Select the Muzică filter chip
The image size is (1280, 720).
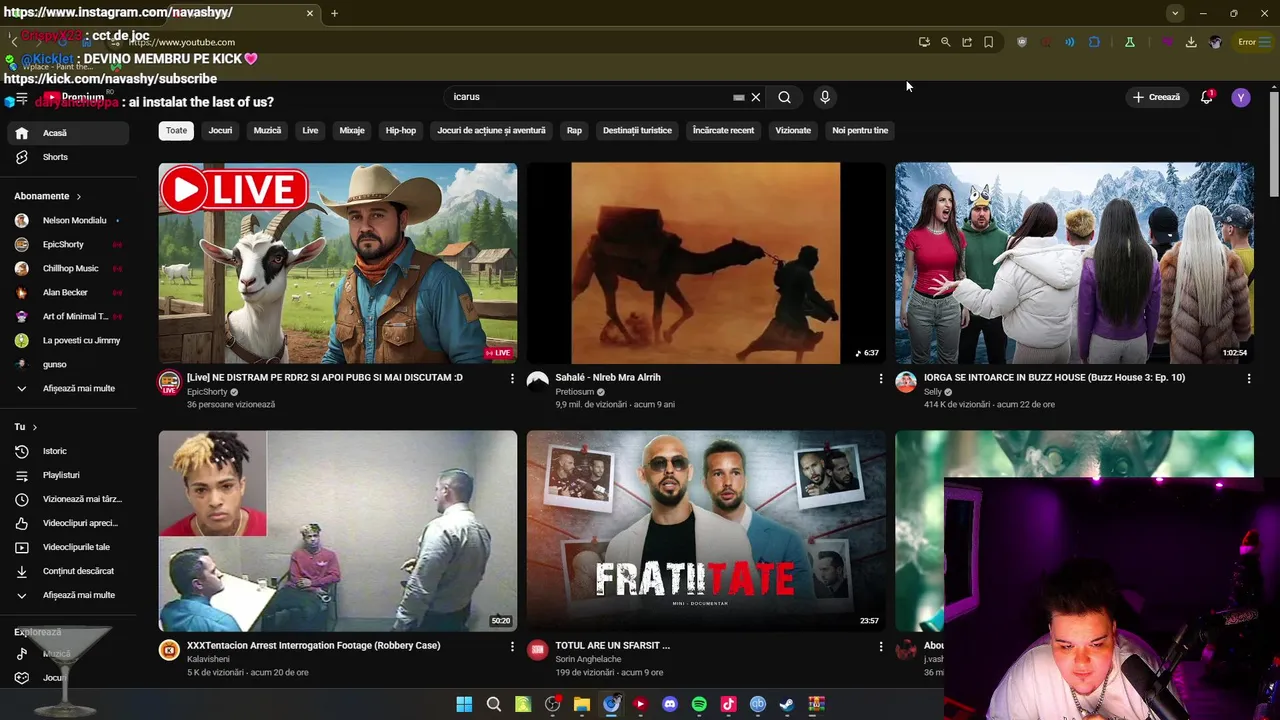(267, 130)
